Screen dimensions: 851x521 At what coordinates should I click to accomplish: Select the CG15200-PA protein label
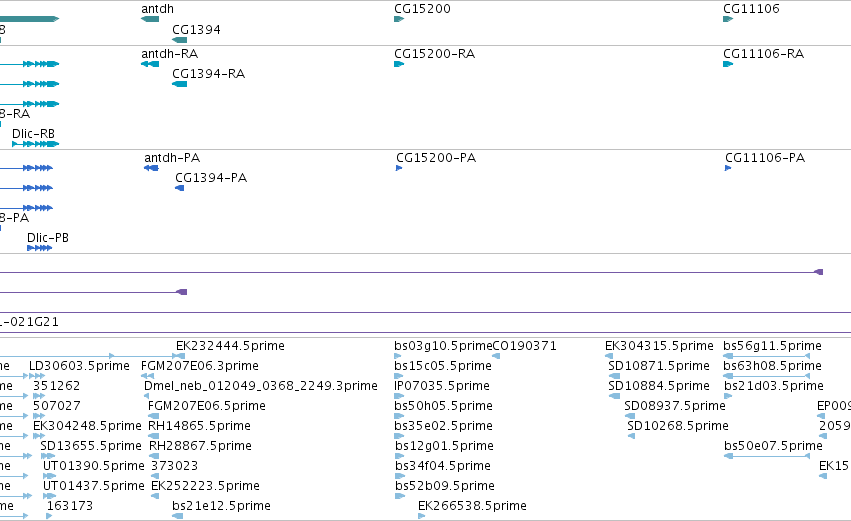coord(436,158)
